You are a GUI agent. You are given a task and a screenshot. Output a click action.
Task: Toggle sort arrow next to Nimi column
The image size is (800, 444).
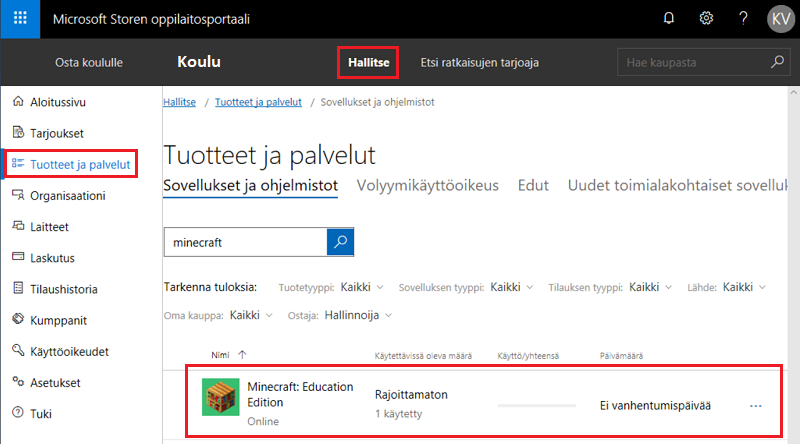tap(242, 355)
